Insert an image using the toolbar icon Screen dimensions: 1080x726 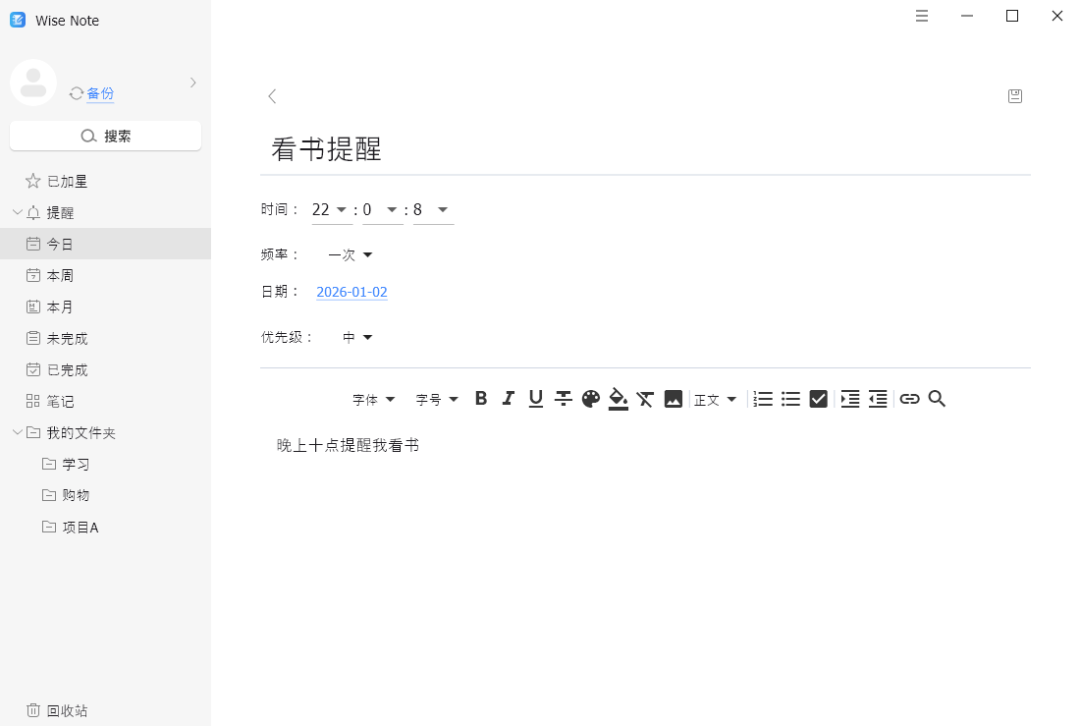click(673, 398)
